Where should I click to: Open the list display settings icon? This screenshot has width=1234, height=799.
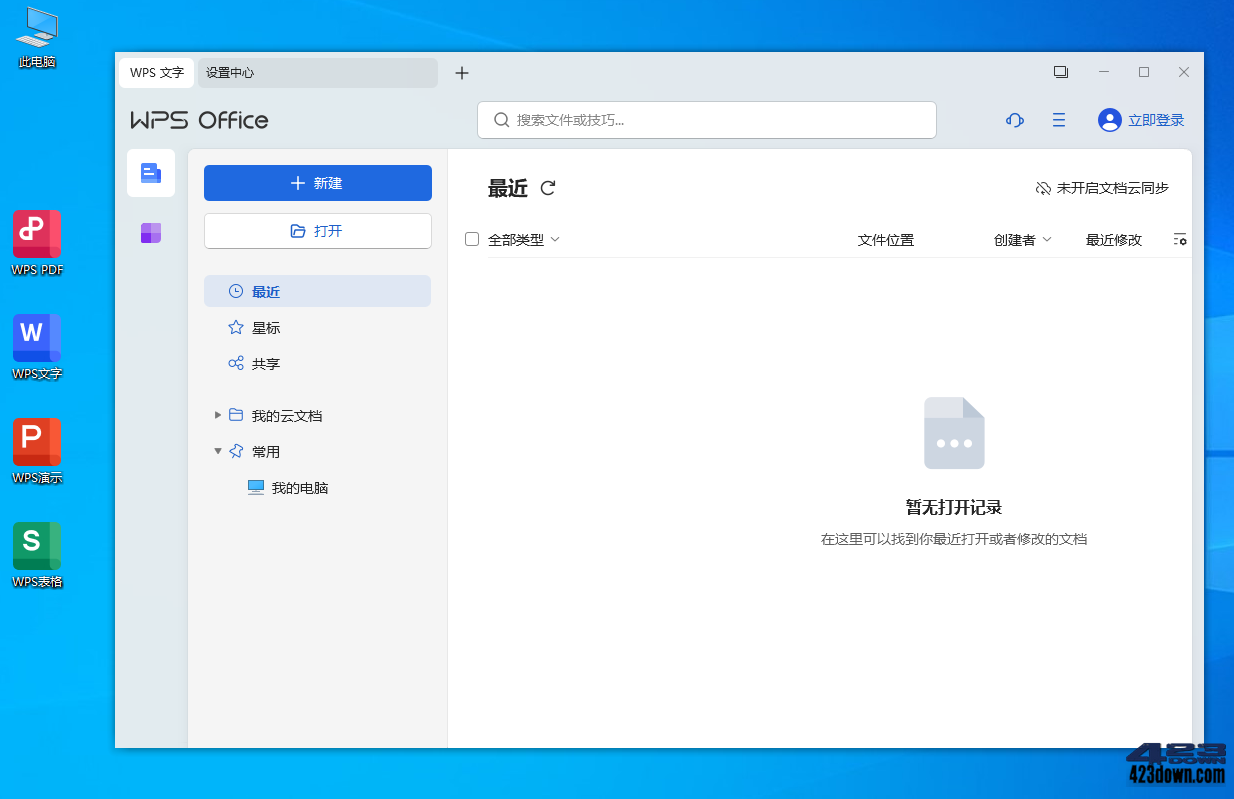(1180, 240)
